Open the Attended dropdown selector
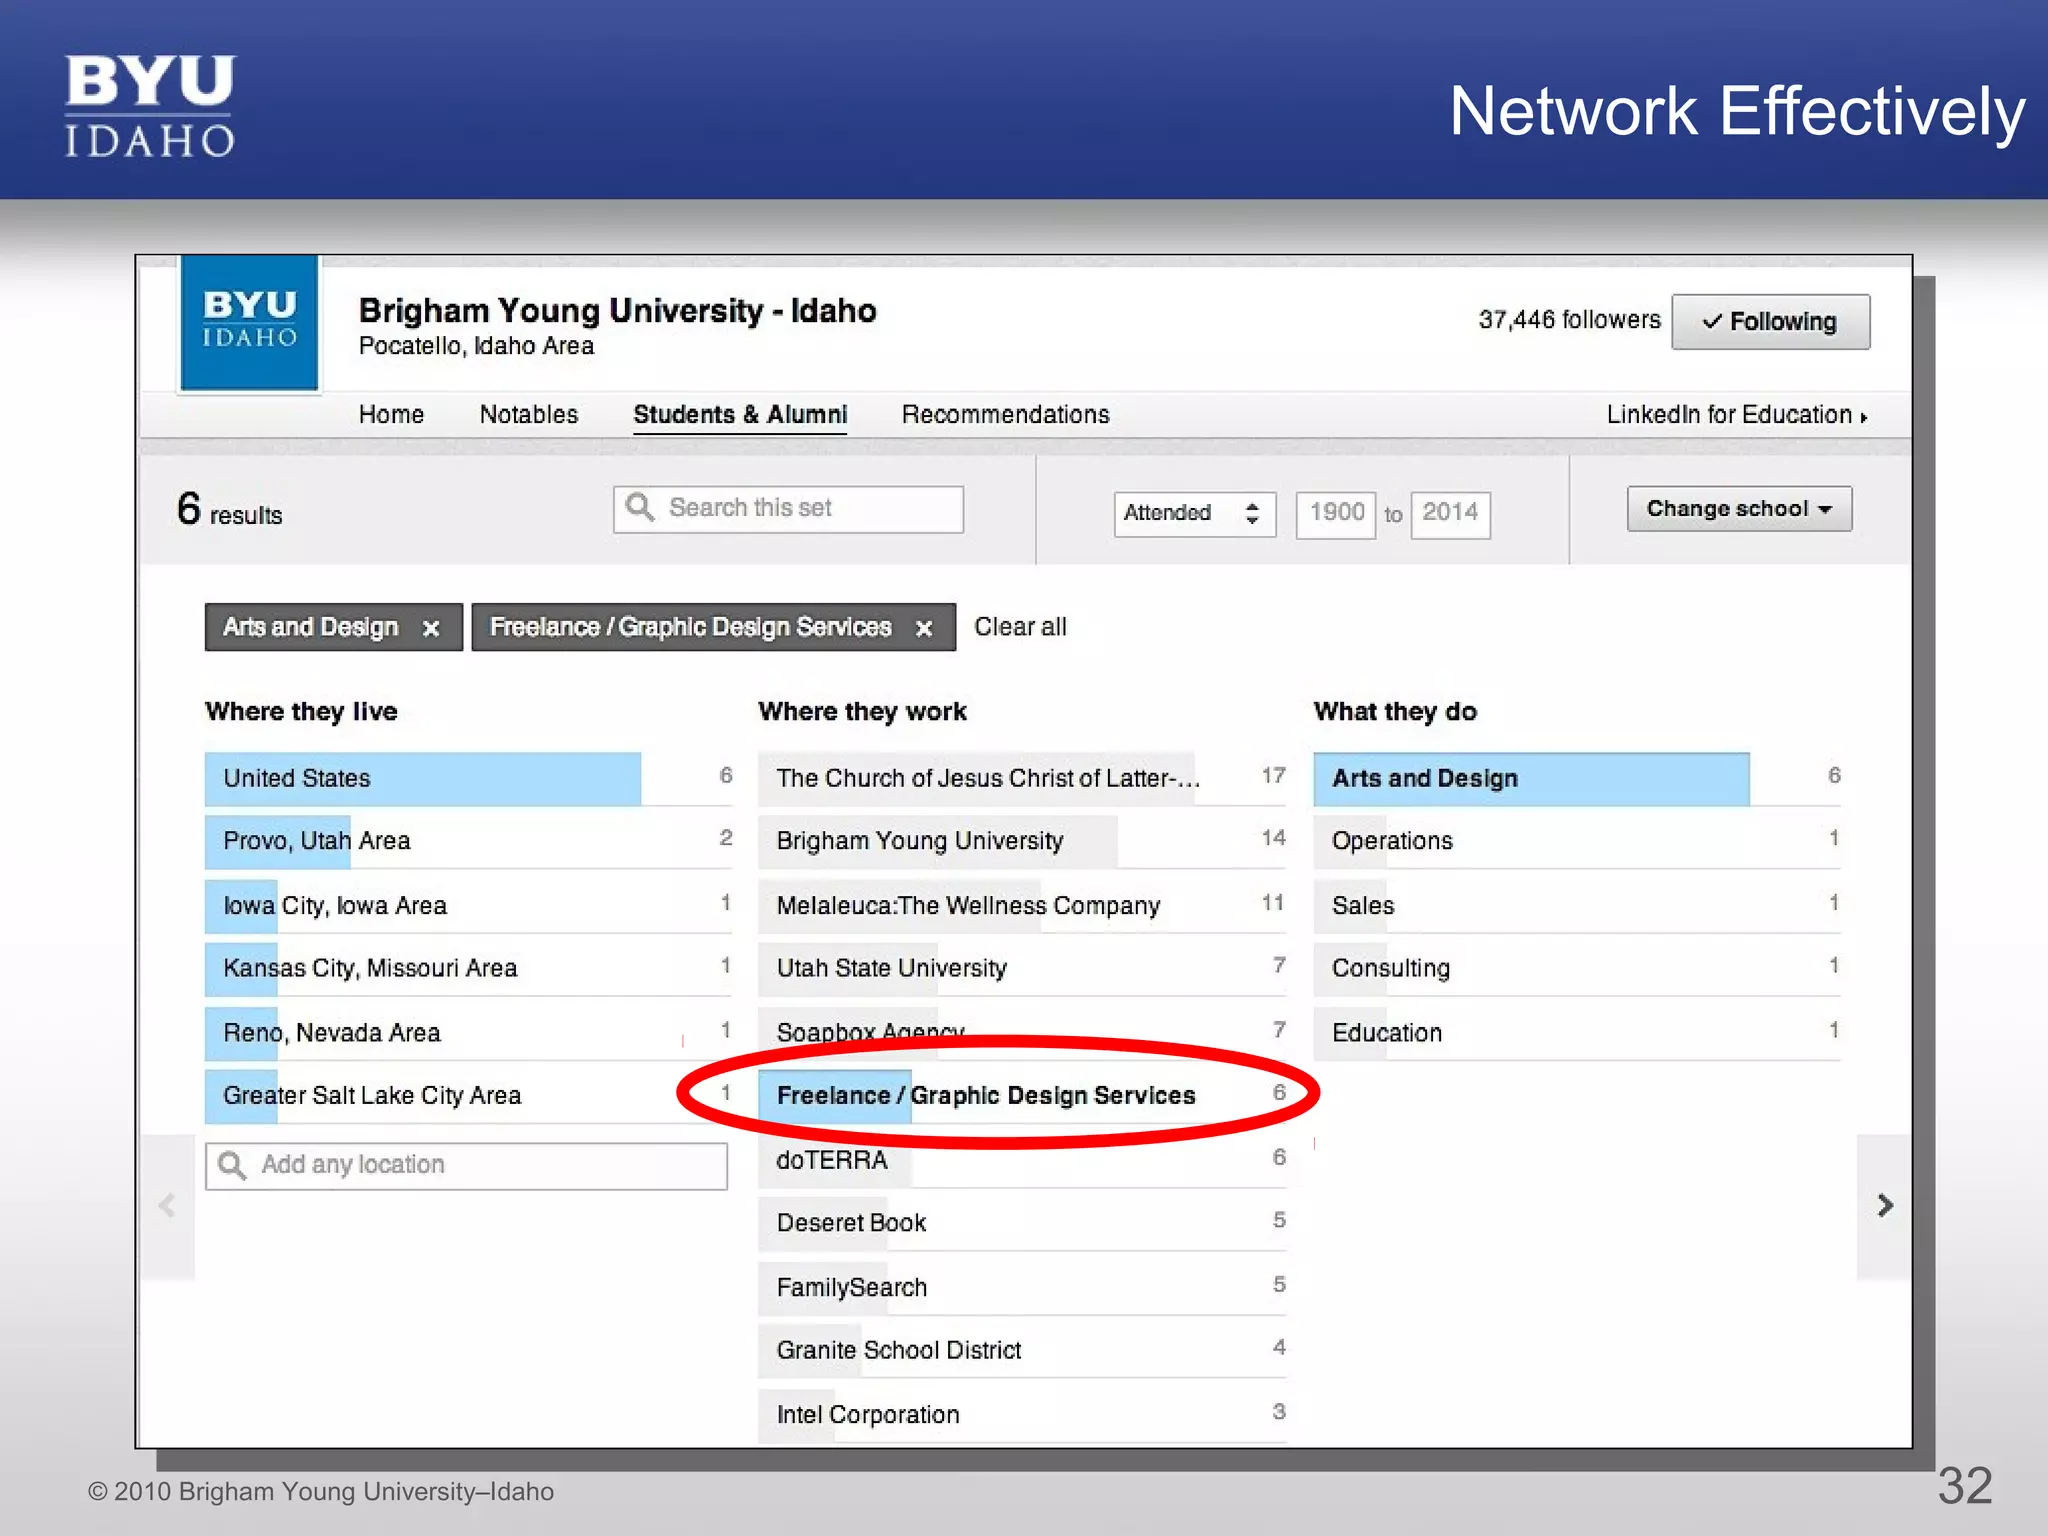 click(x=1195, y=514)
